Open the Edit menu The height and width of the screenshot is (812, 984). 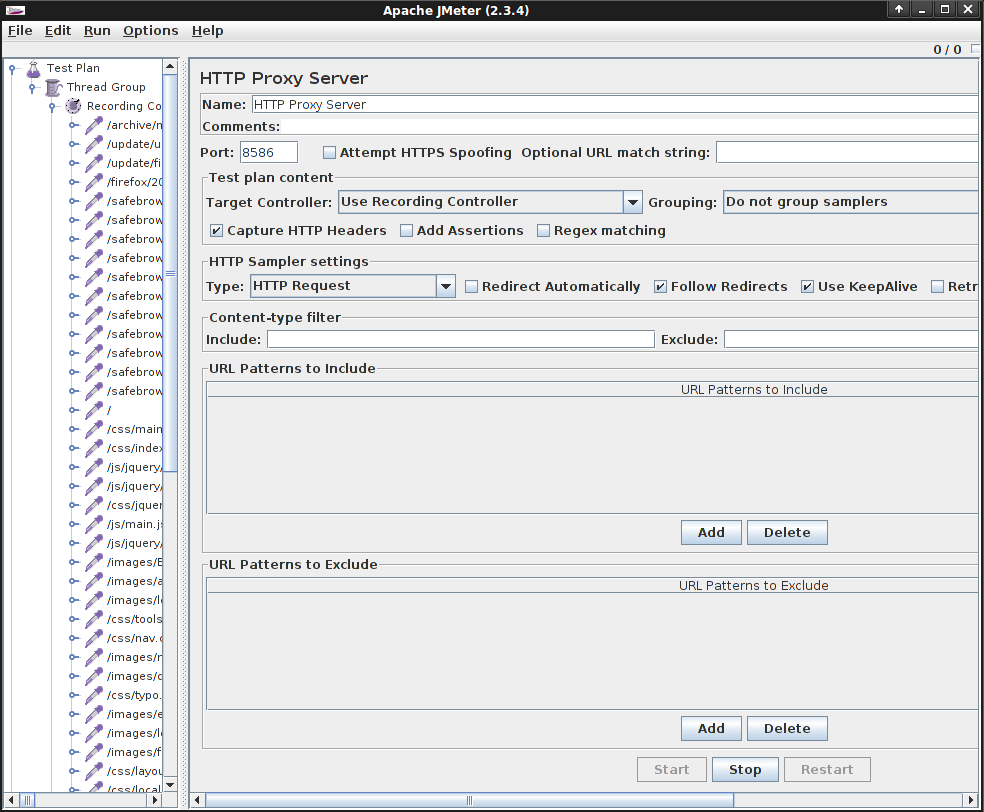click(58, 31)
